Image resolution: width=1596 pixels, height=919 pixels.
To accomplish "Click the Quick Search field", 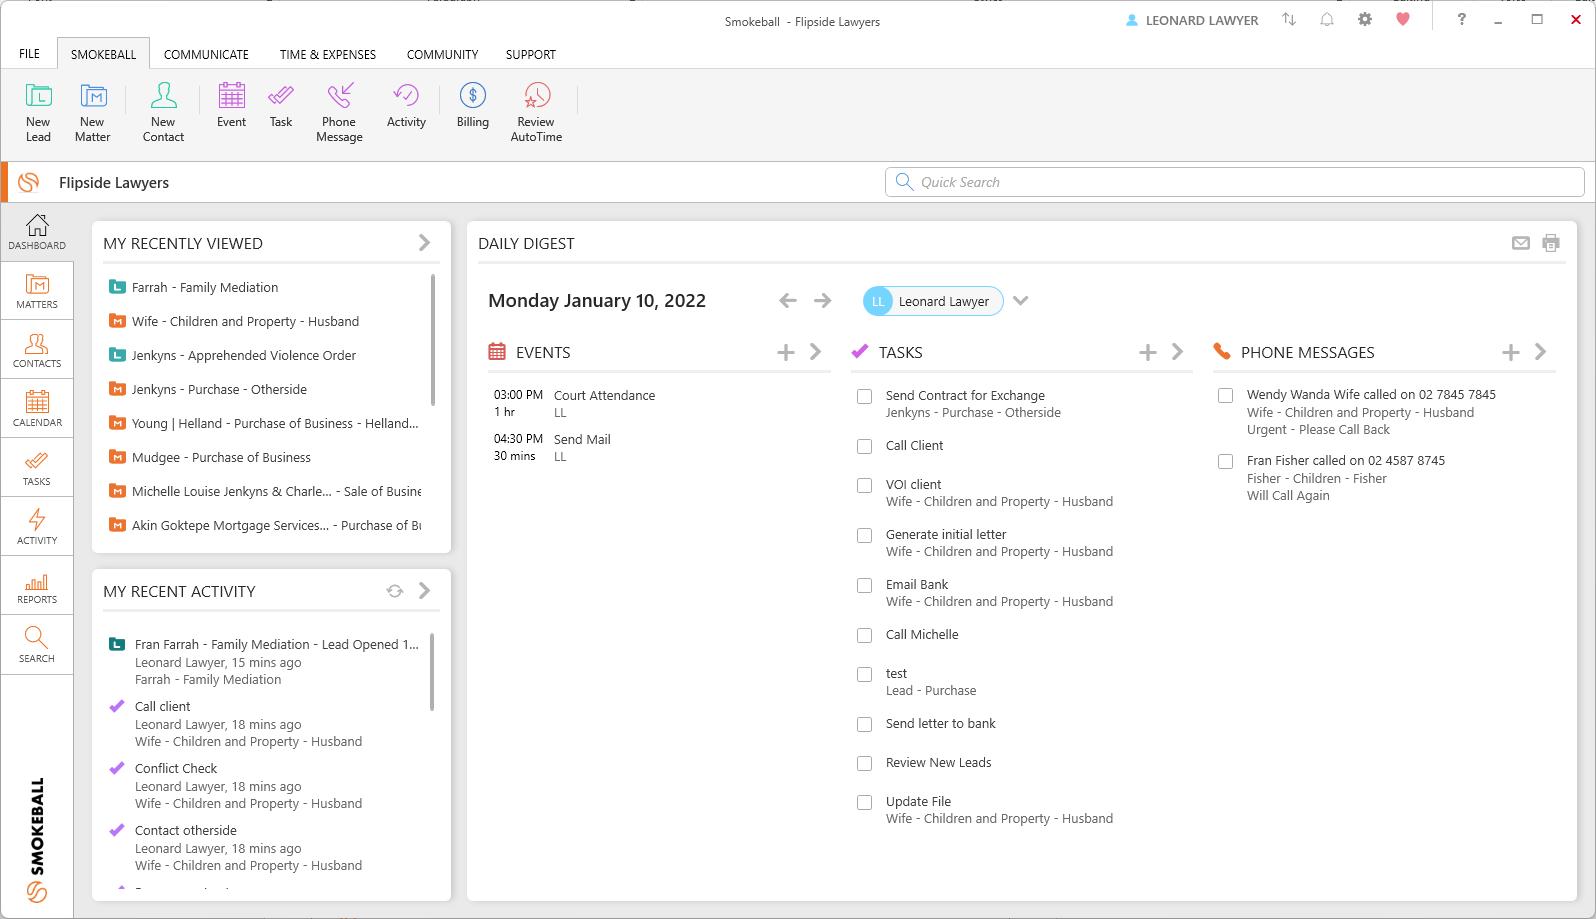I will tap(1235, 182).
